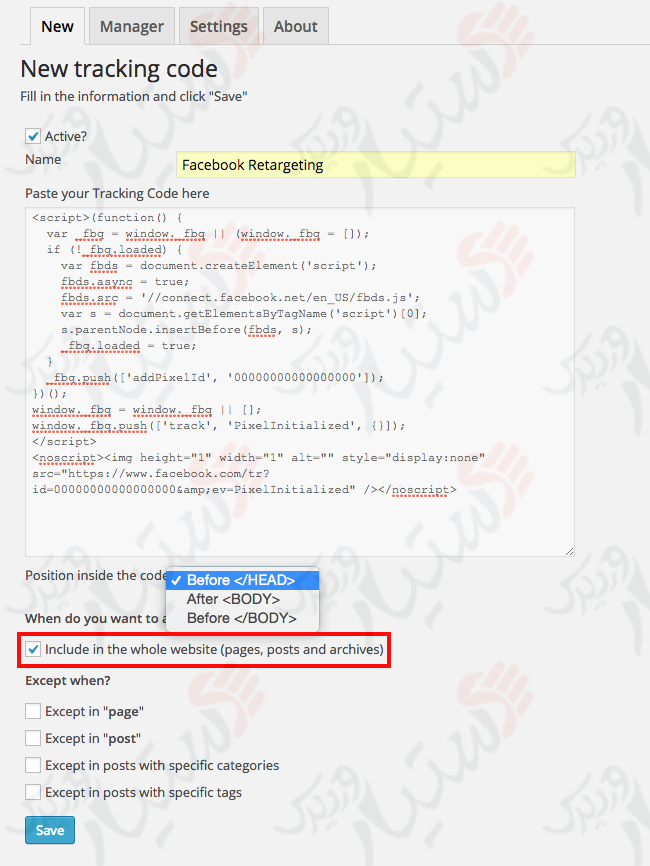Screen dimensions: 650x866
Task: Open the About tab
Action: point(295,26)
